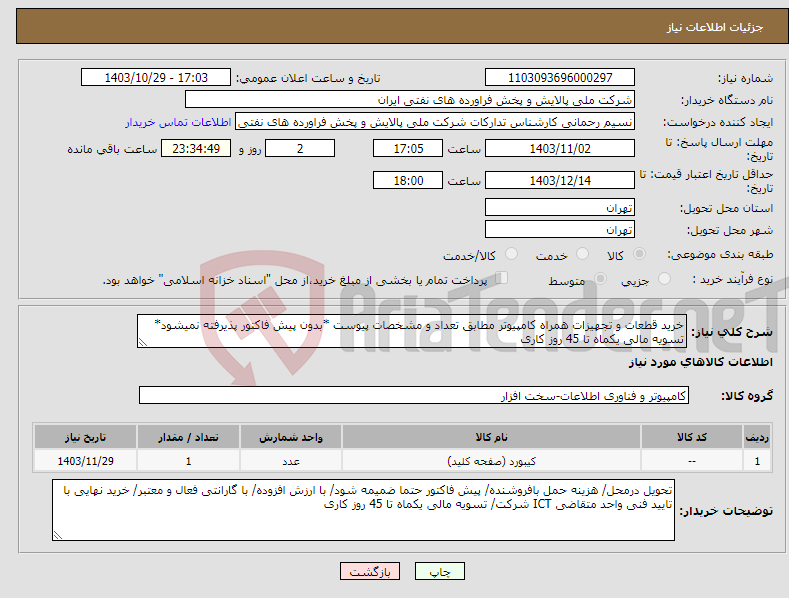
Task: Toggle the اسناد خزانه اسلامی payment checkbox
Action: tap(502, 278)
